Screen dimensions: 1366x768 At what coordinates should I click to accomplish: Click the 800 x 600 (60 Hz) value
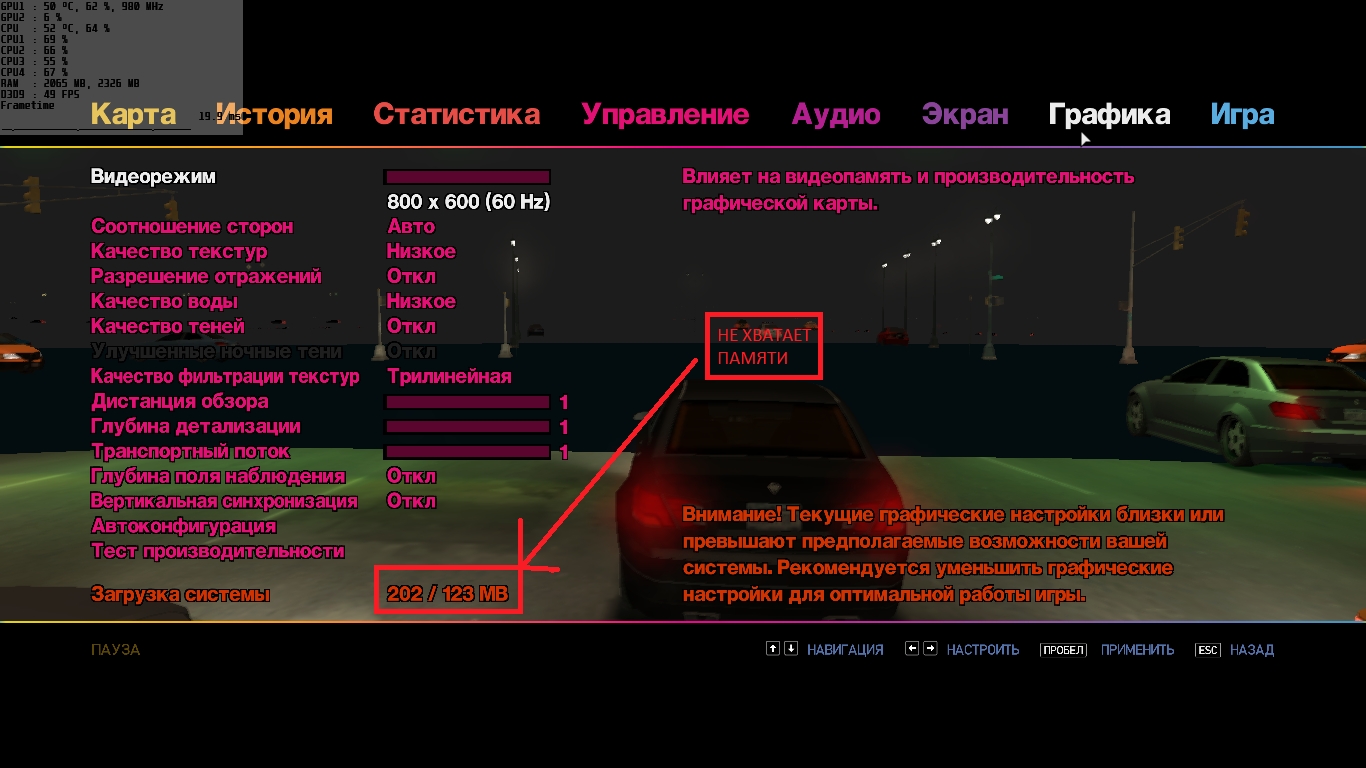[468, 202]
